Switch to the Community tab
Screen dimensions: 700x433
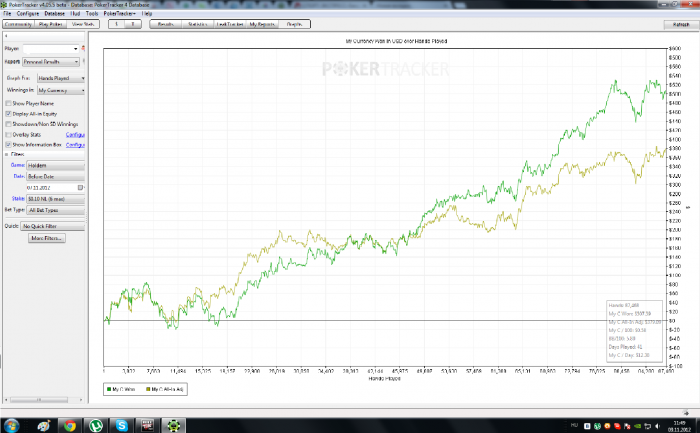point(18,24)
